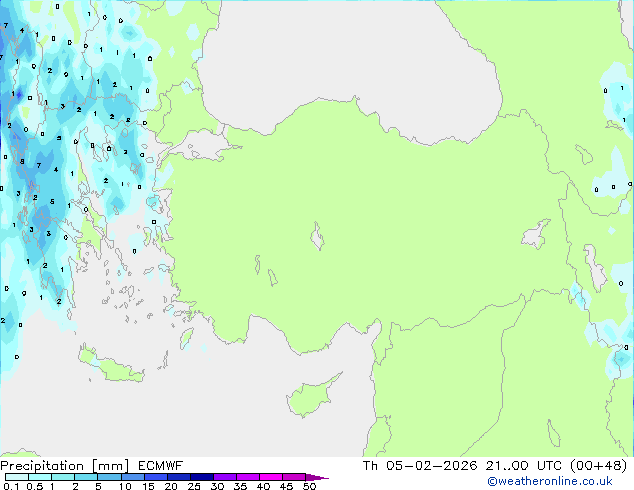Click the 5–10 mm legend color swatch
This screenshot has width=634, height=490.
(x=109, y=477)
